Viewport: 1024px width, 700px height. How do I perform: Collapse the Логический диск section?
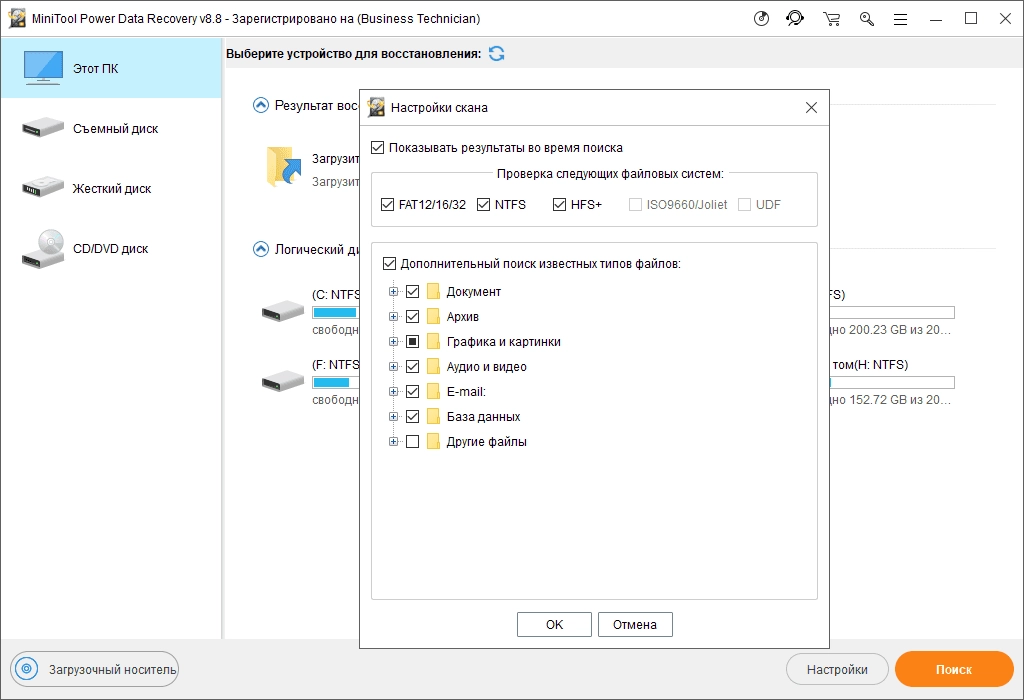tap(261, 249)
